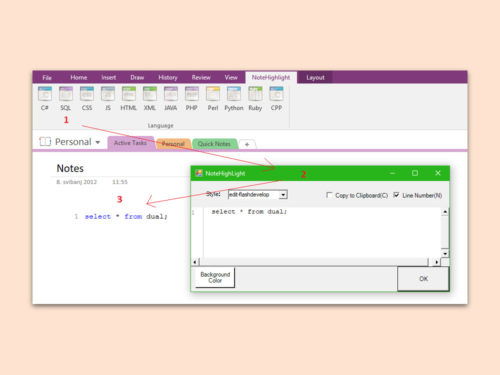Open the Layout ribbon tab
This screenshot has width=500, height=375.
click(x=315, y=78)
